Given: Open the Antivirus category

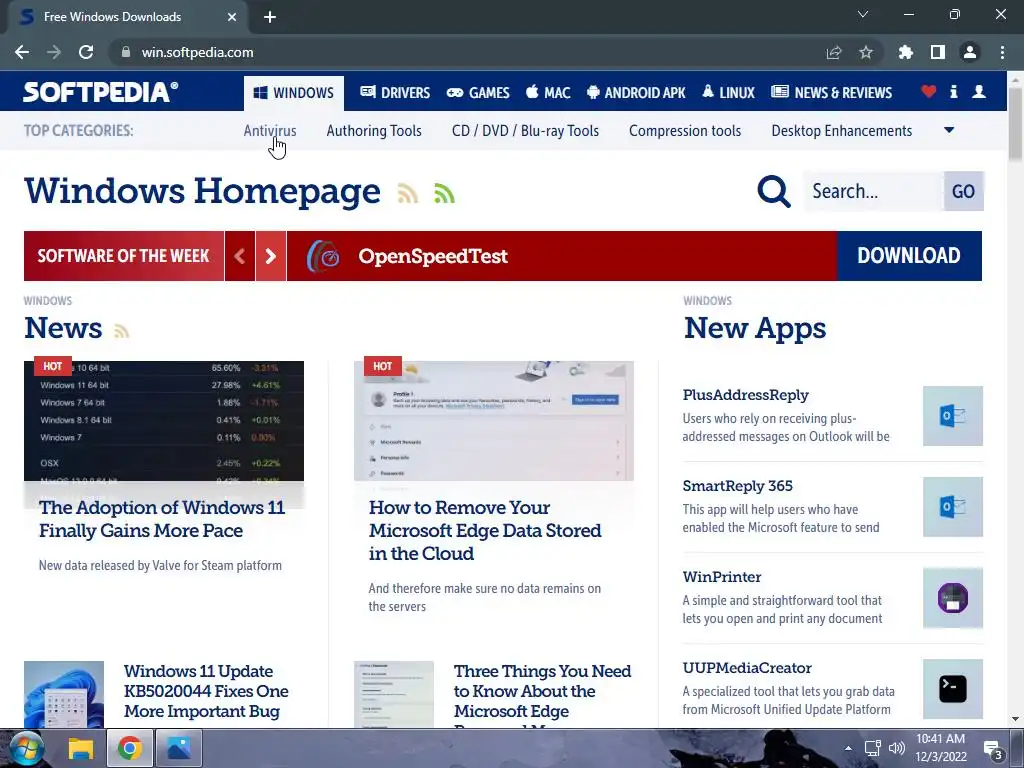Looking at the screenshot, I should click(270, 131).
